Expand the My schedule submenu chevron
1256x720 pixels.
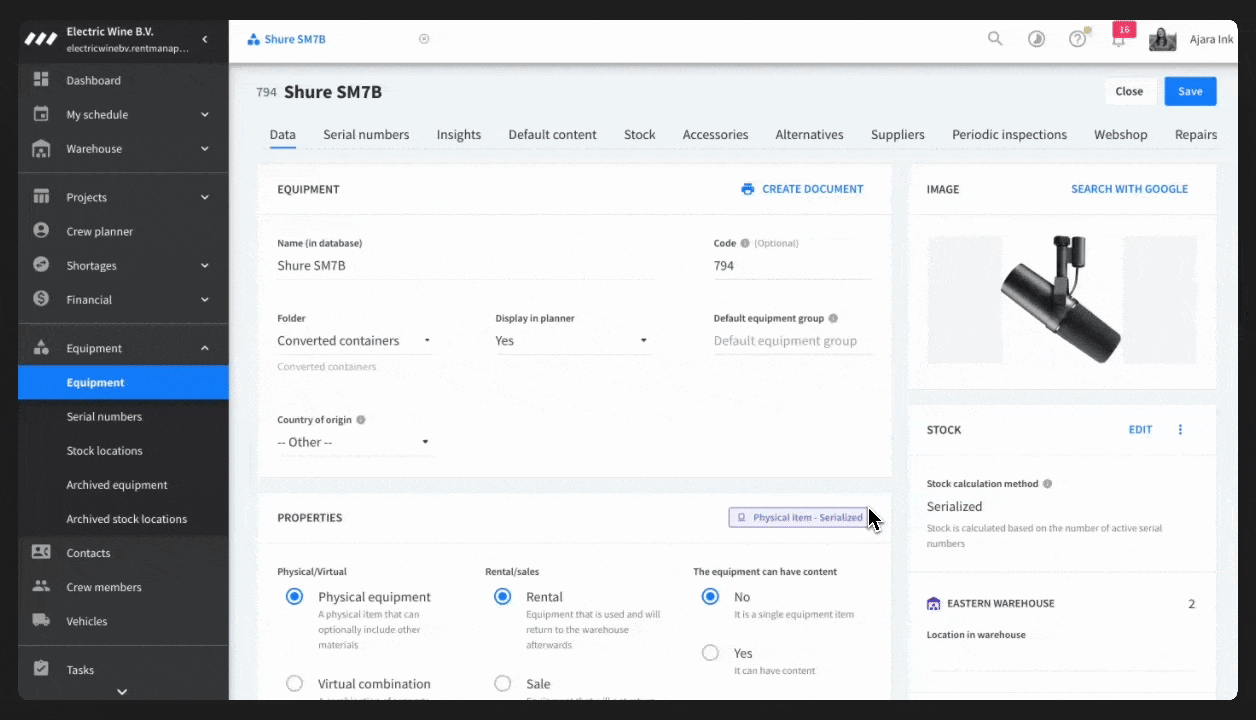204,114
